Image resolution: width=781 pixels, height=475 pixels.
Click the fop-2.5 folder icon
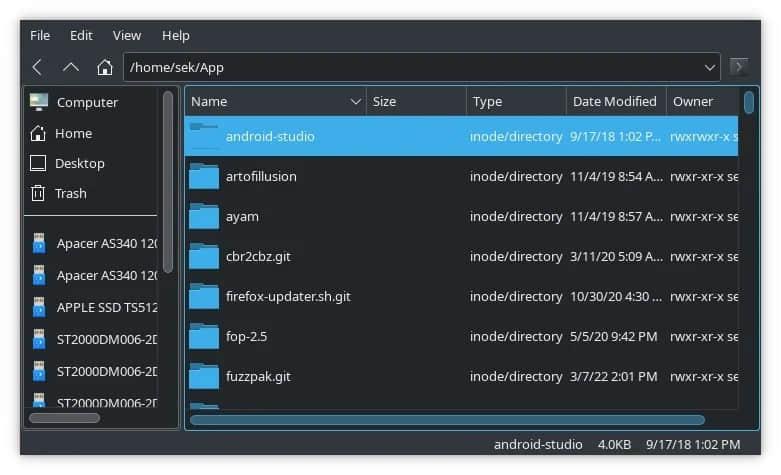point(204,337)
